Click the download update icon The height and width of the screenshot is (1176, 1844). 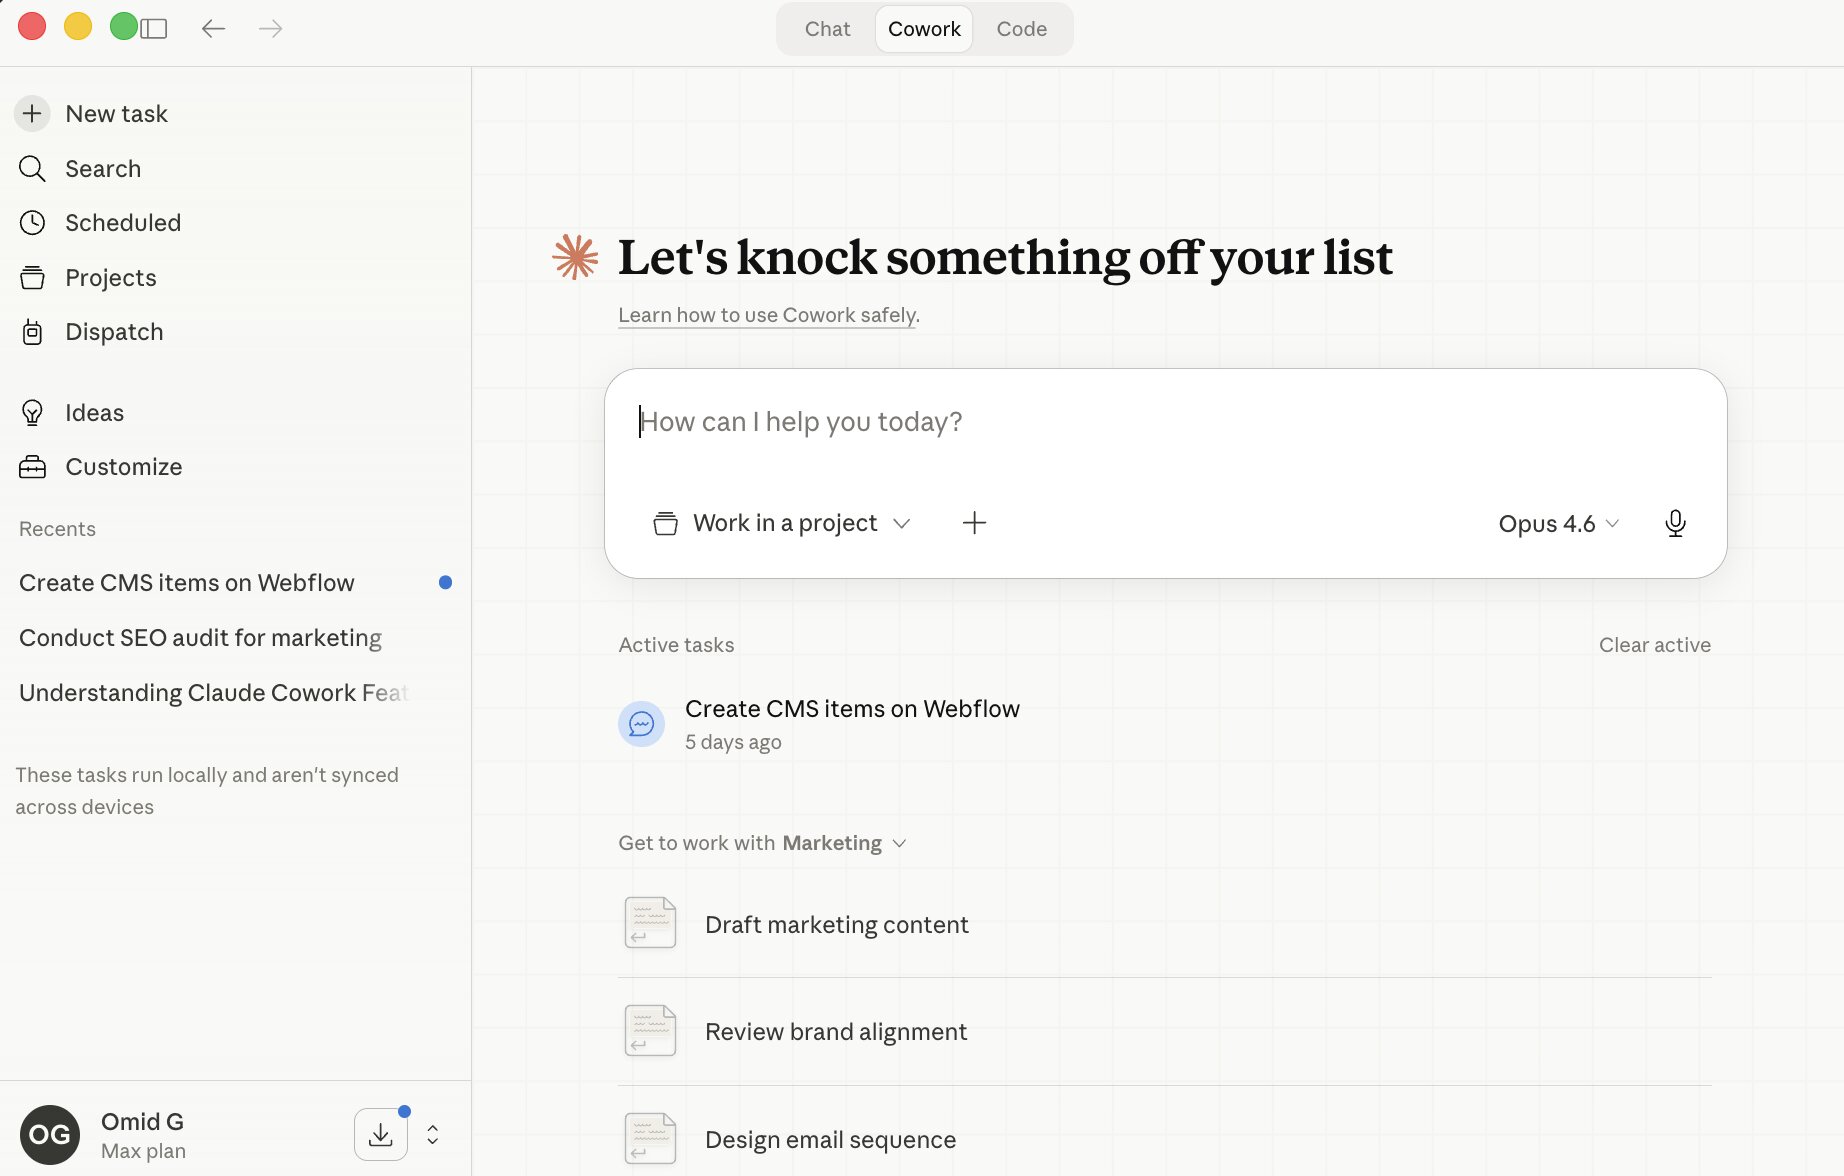(x=381, y=1134)
